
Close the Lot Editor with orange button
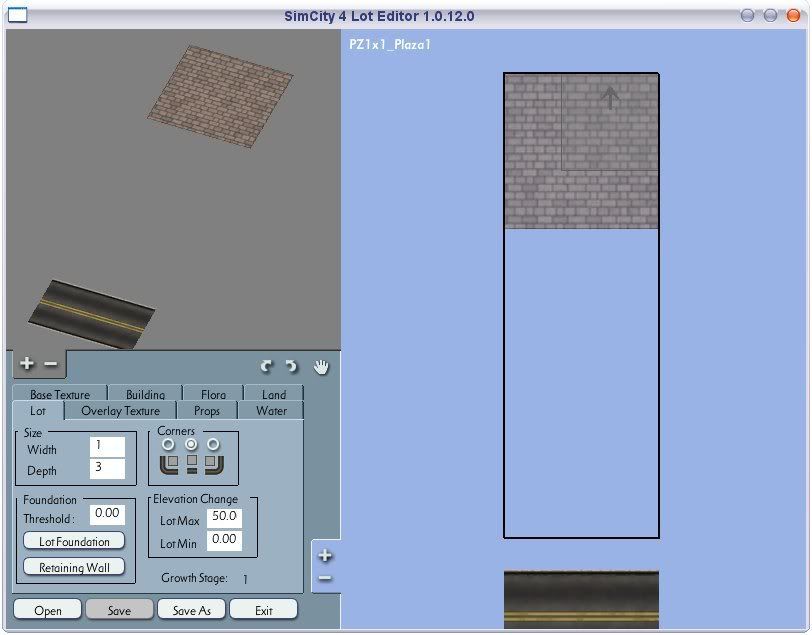[x=793, y=16]
